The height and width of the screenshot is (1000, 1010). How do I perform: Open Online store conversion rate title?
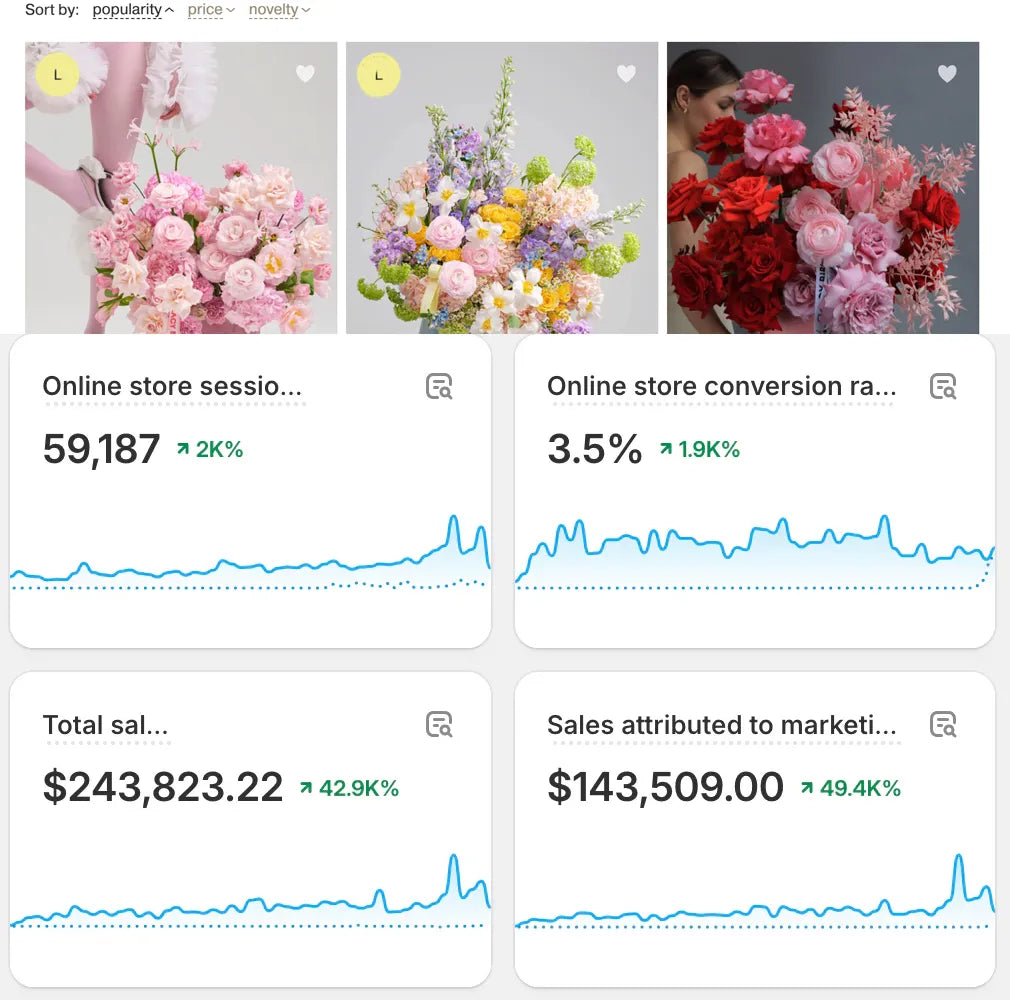tap(721, 386)
